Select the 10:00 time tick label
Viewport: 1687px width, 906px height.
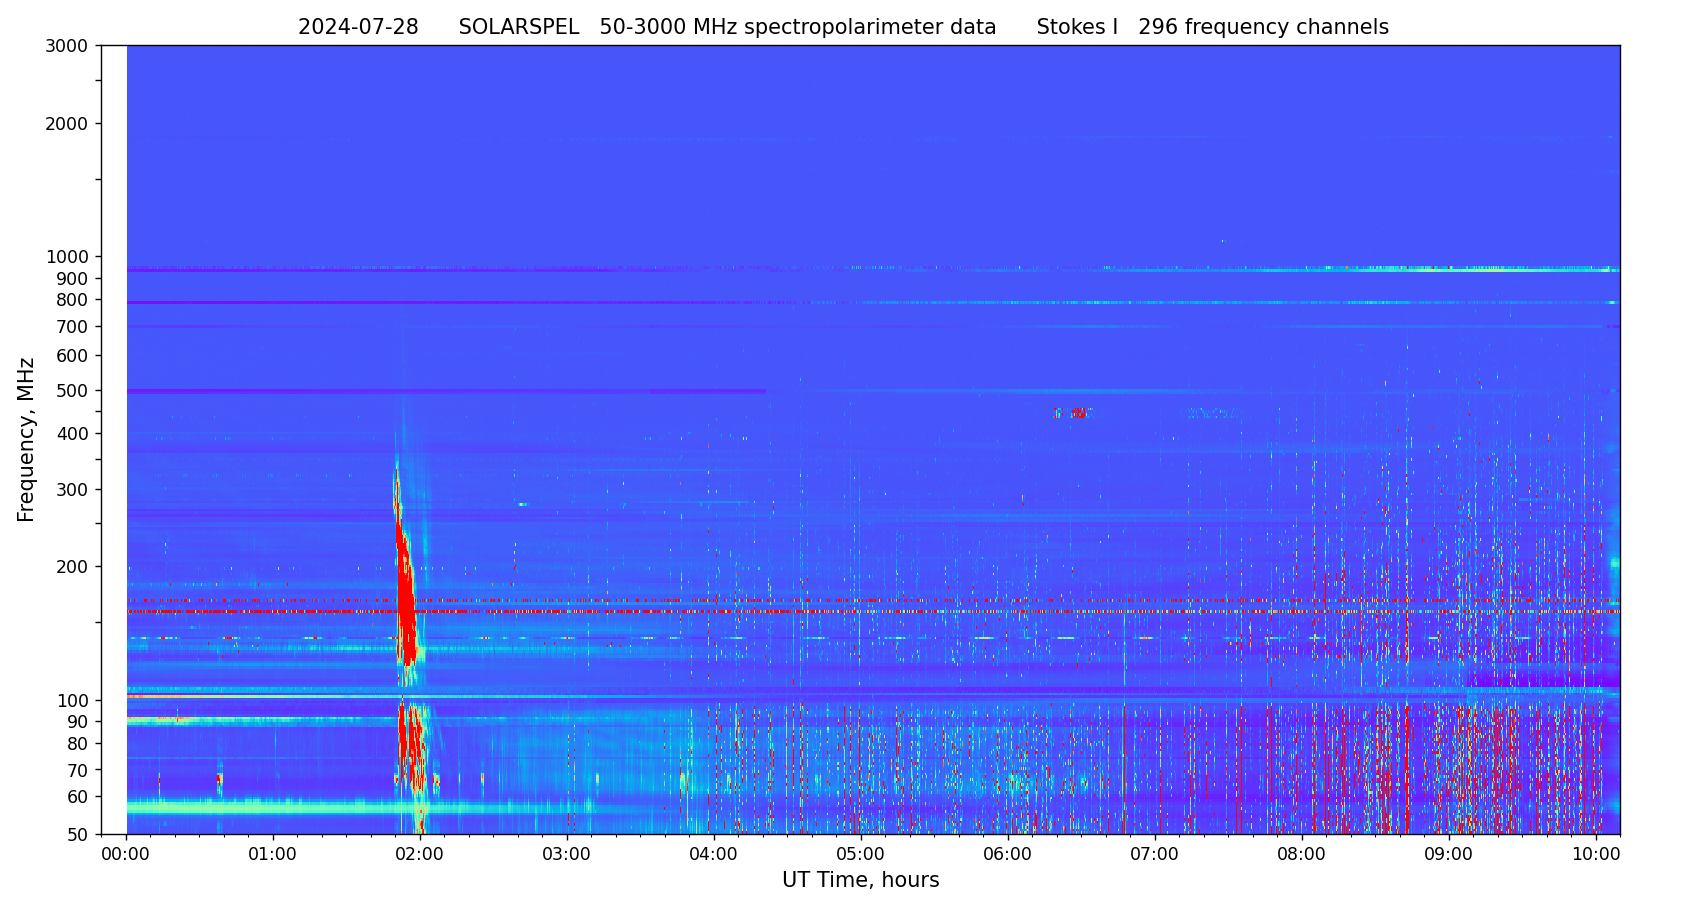pos(1596,855)
